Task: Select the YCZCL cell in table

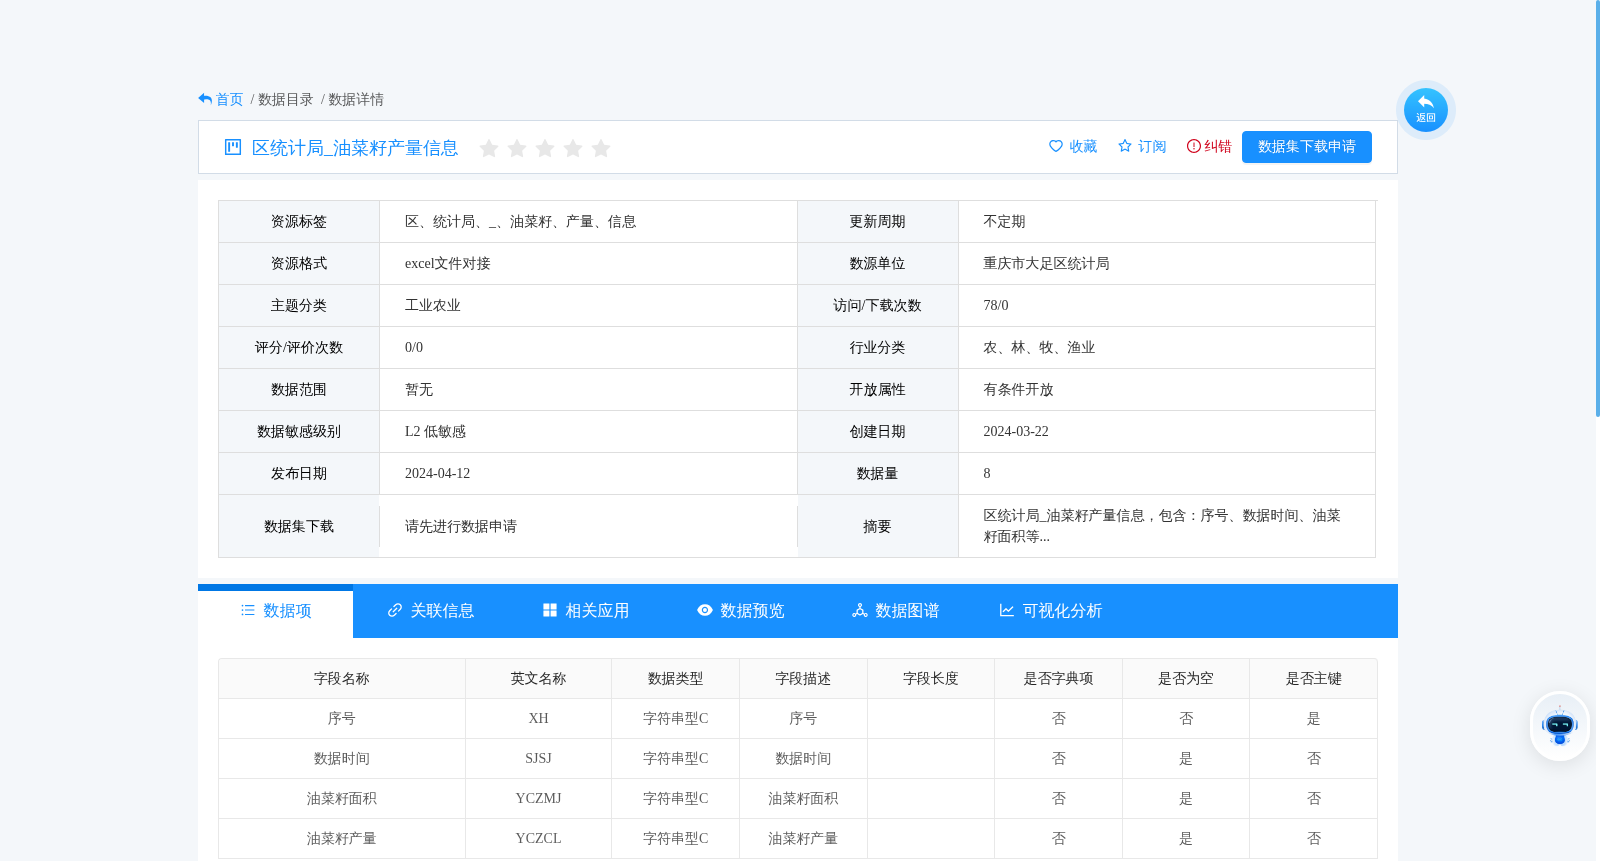Action: coord(538,839)
